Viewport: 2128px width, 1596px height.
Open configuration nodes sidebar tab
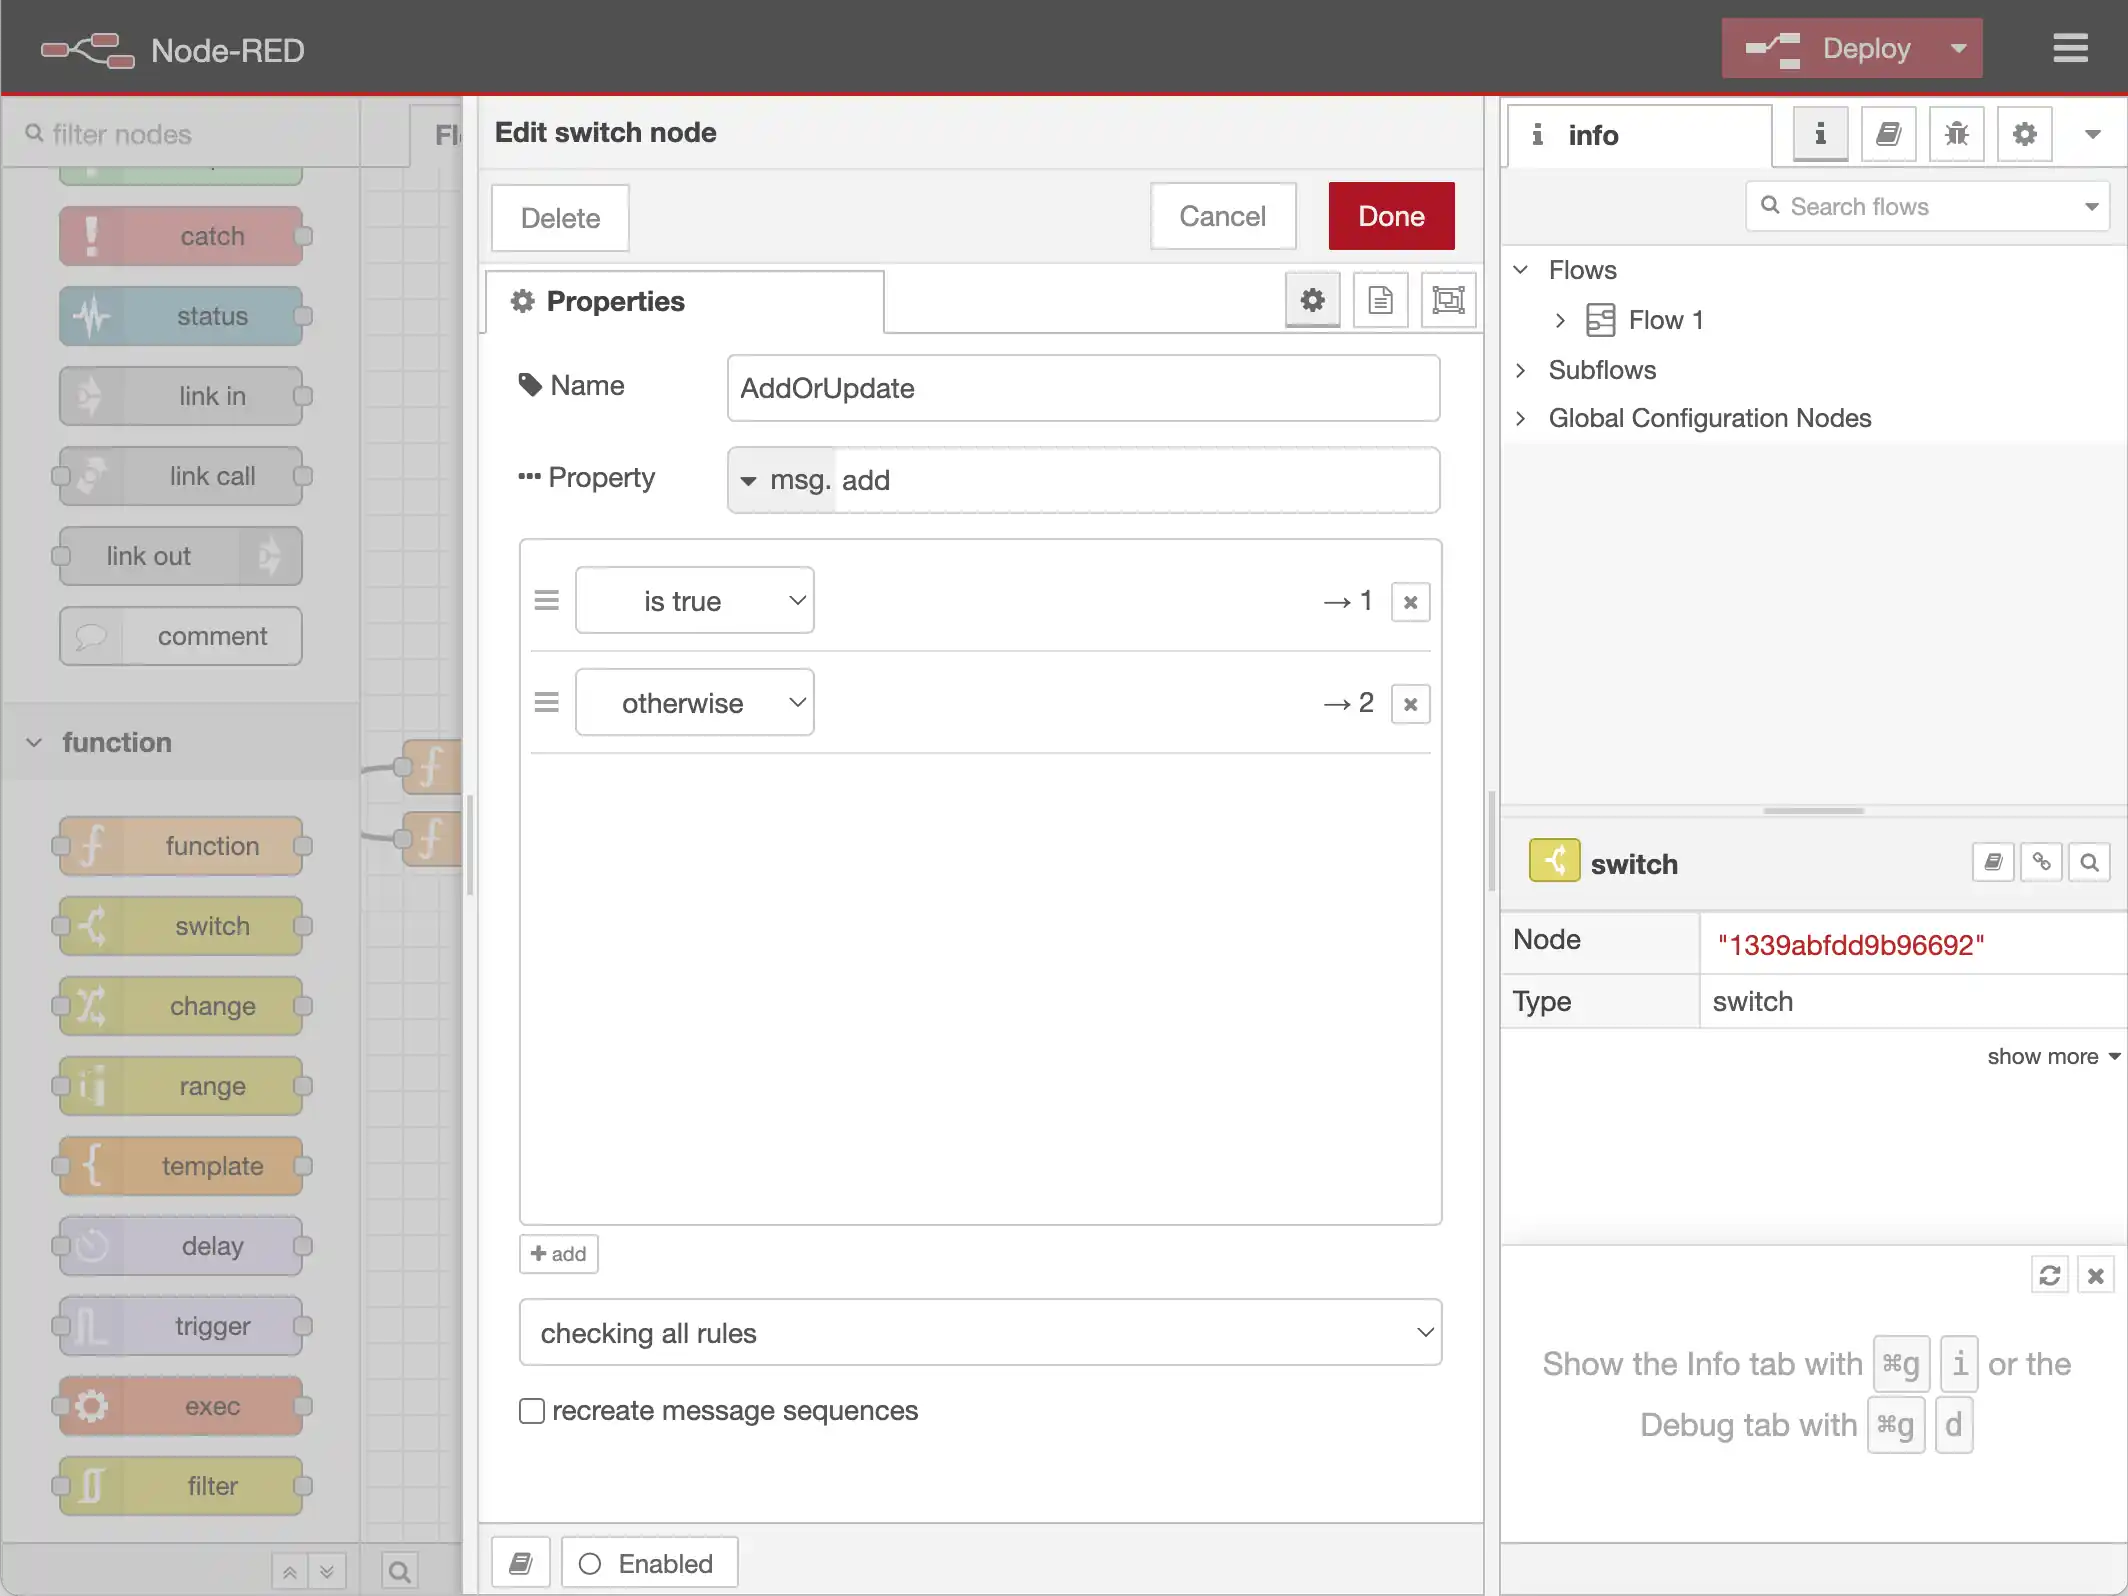(2024, 134)
